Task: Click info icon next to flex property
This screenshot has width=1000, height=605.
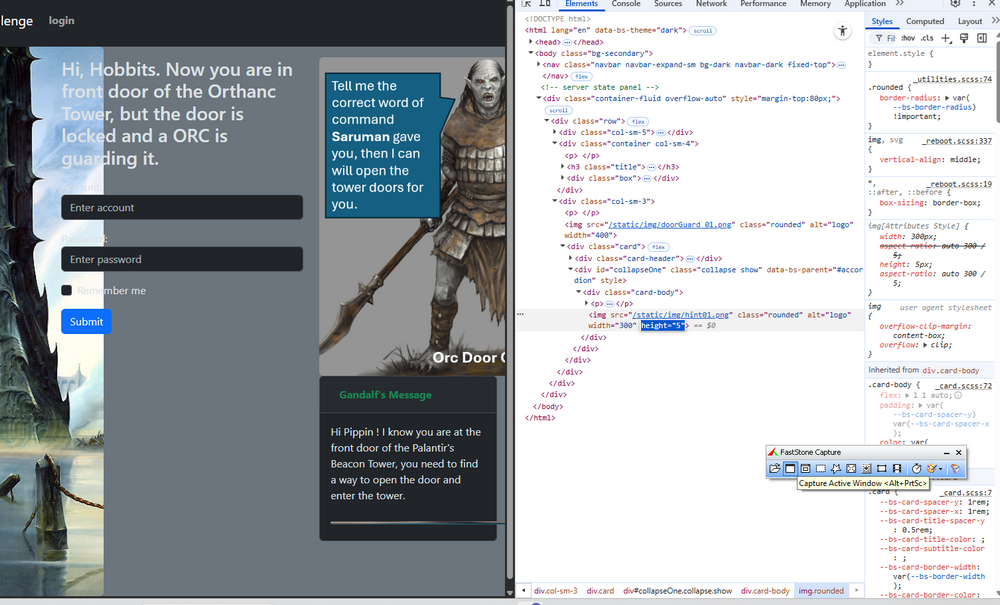Action: 958,395
